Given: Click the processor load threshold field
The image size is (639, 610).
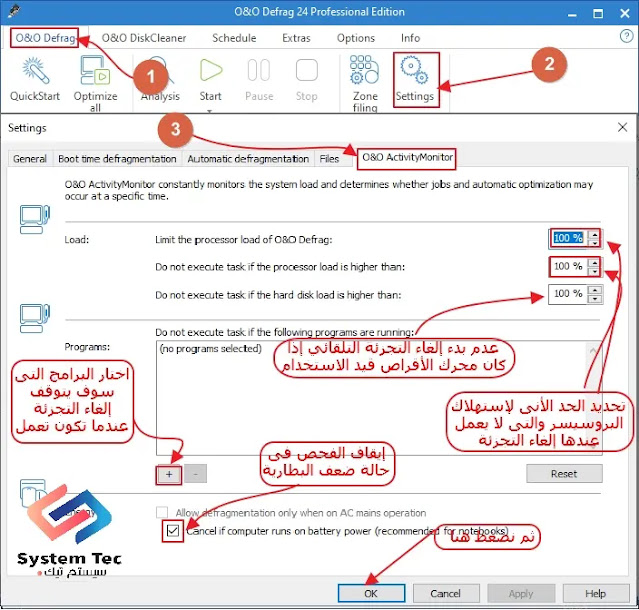Looking at the screenshot, I should [x=568, y=266].
